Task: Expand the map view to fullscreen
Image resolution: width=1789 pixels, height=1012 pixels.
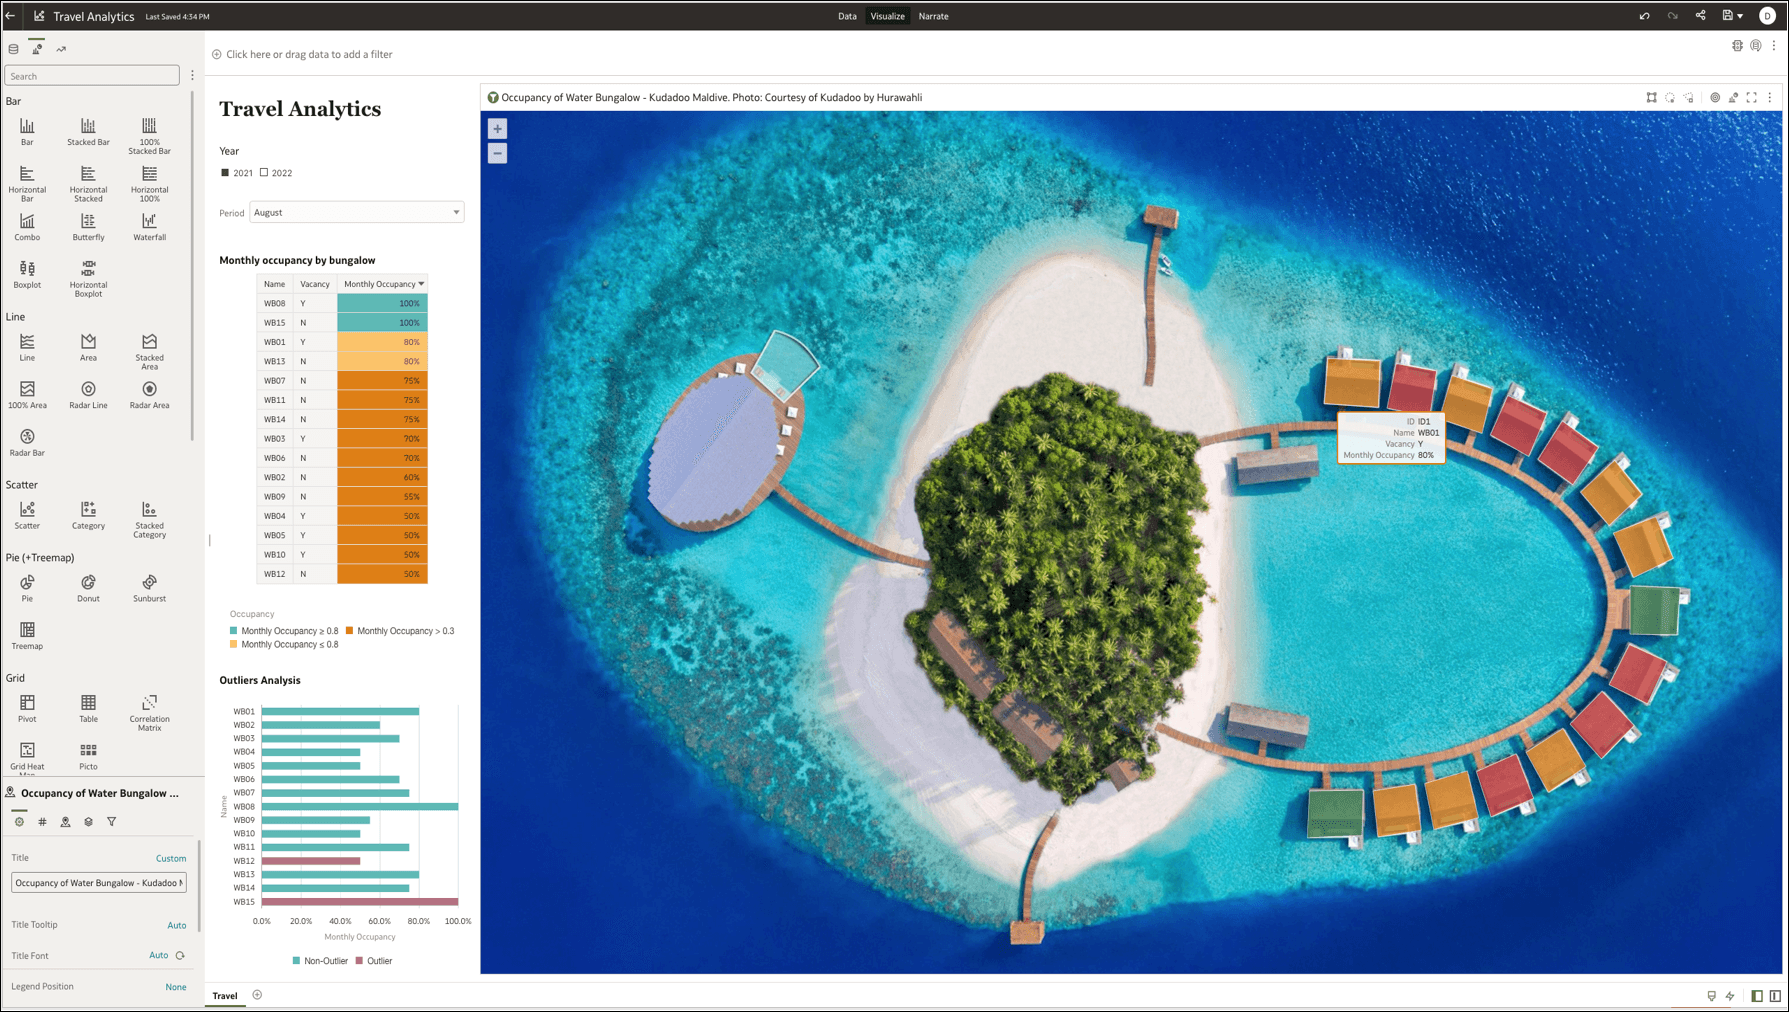Action: tap(1752, 97)
